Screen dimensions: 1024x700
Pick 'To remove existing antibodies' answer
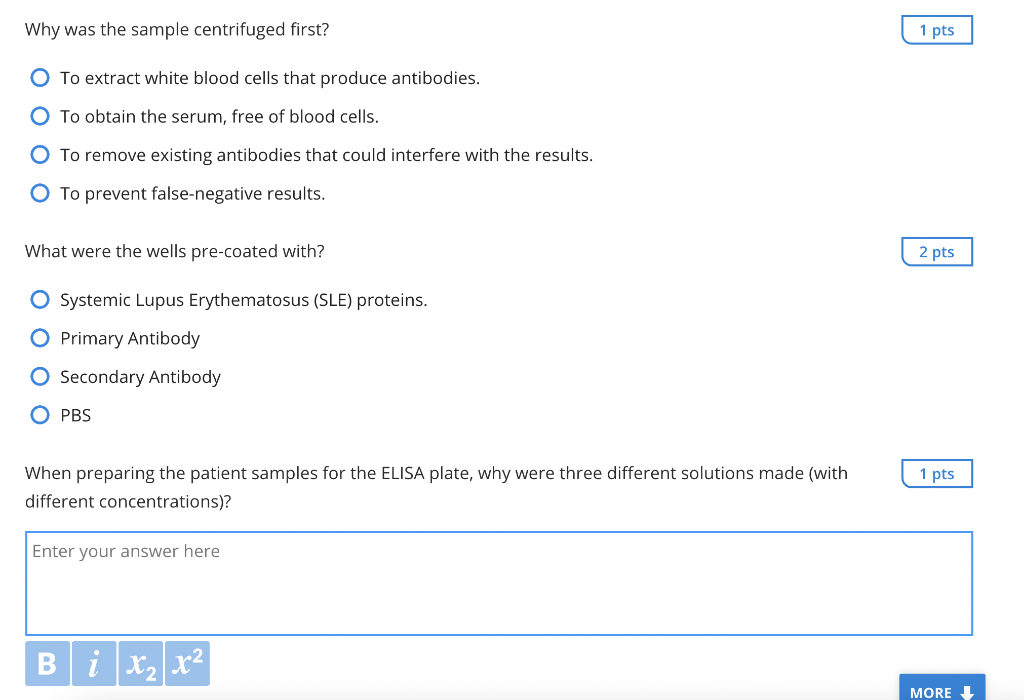click(x=39, y=154)
